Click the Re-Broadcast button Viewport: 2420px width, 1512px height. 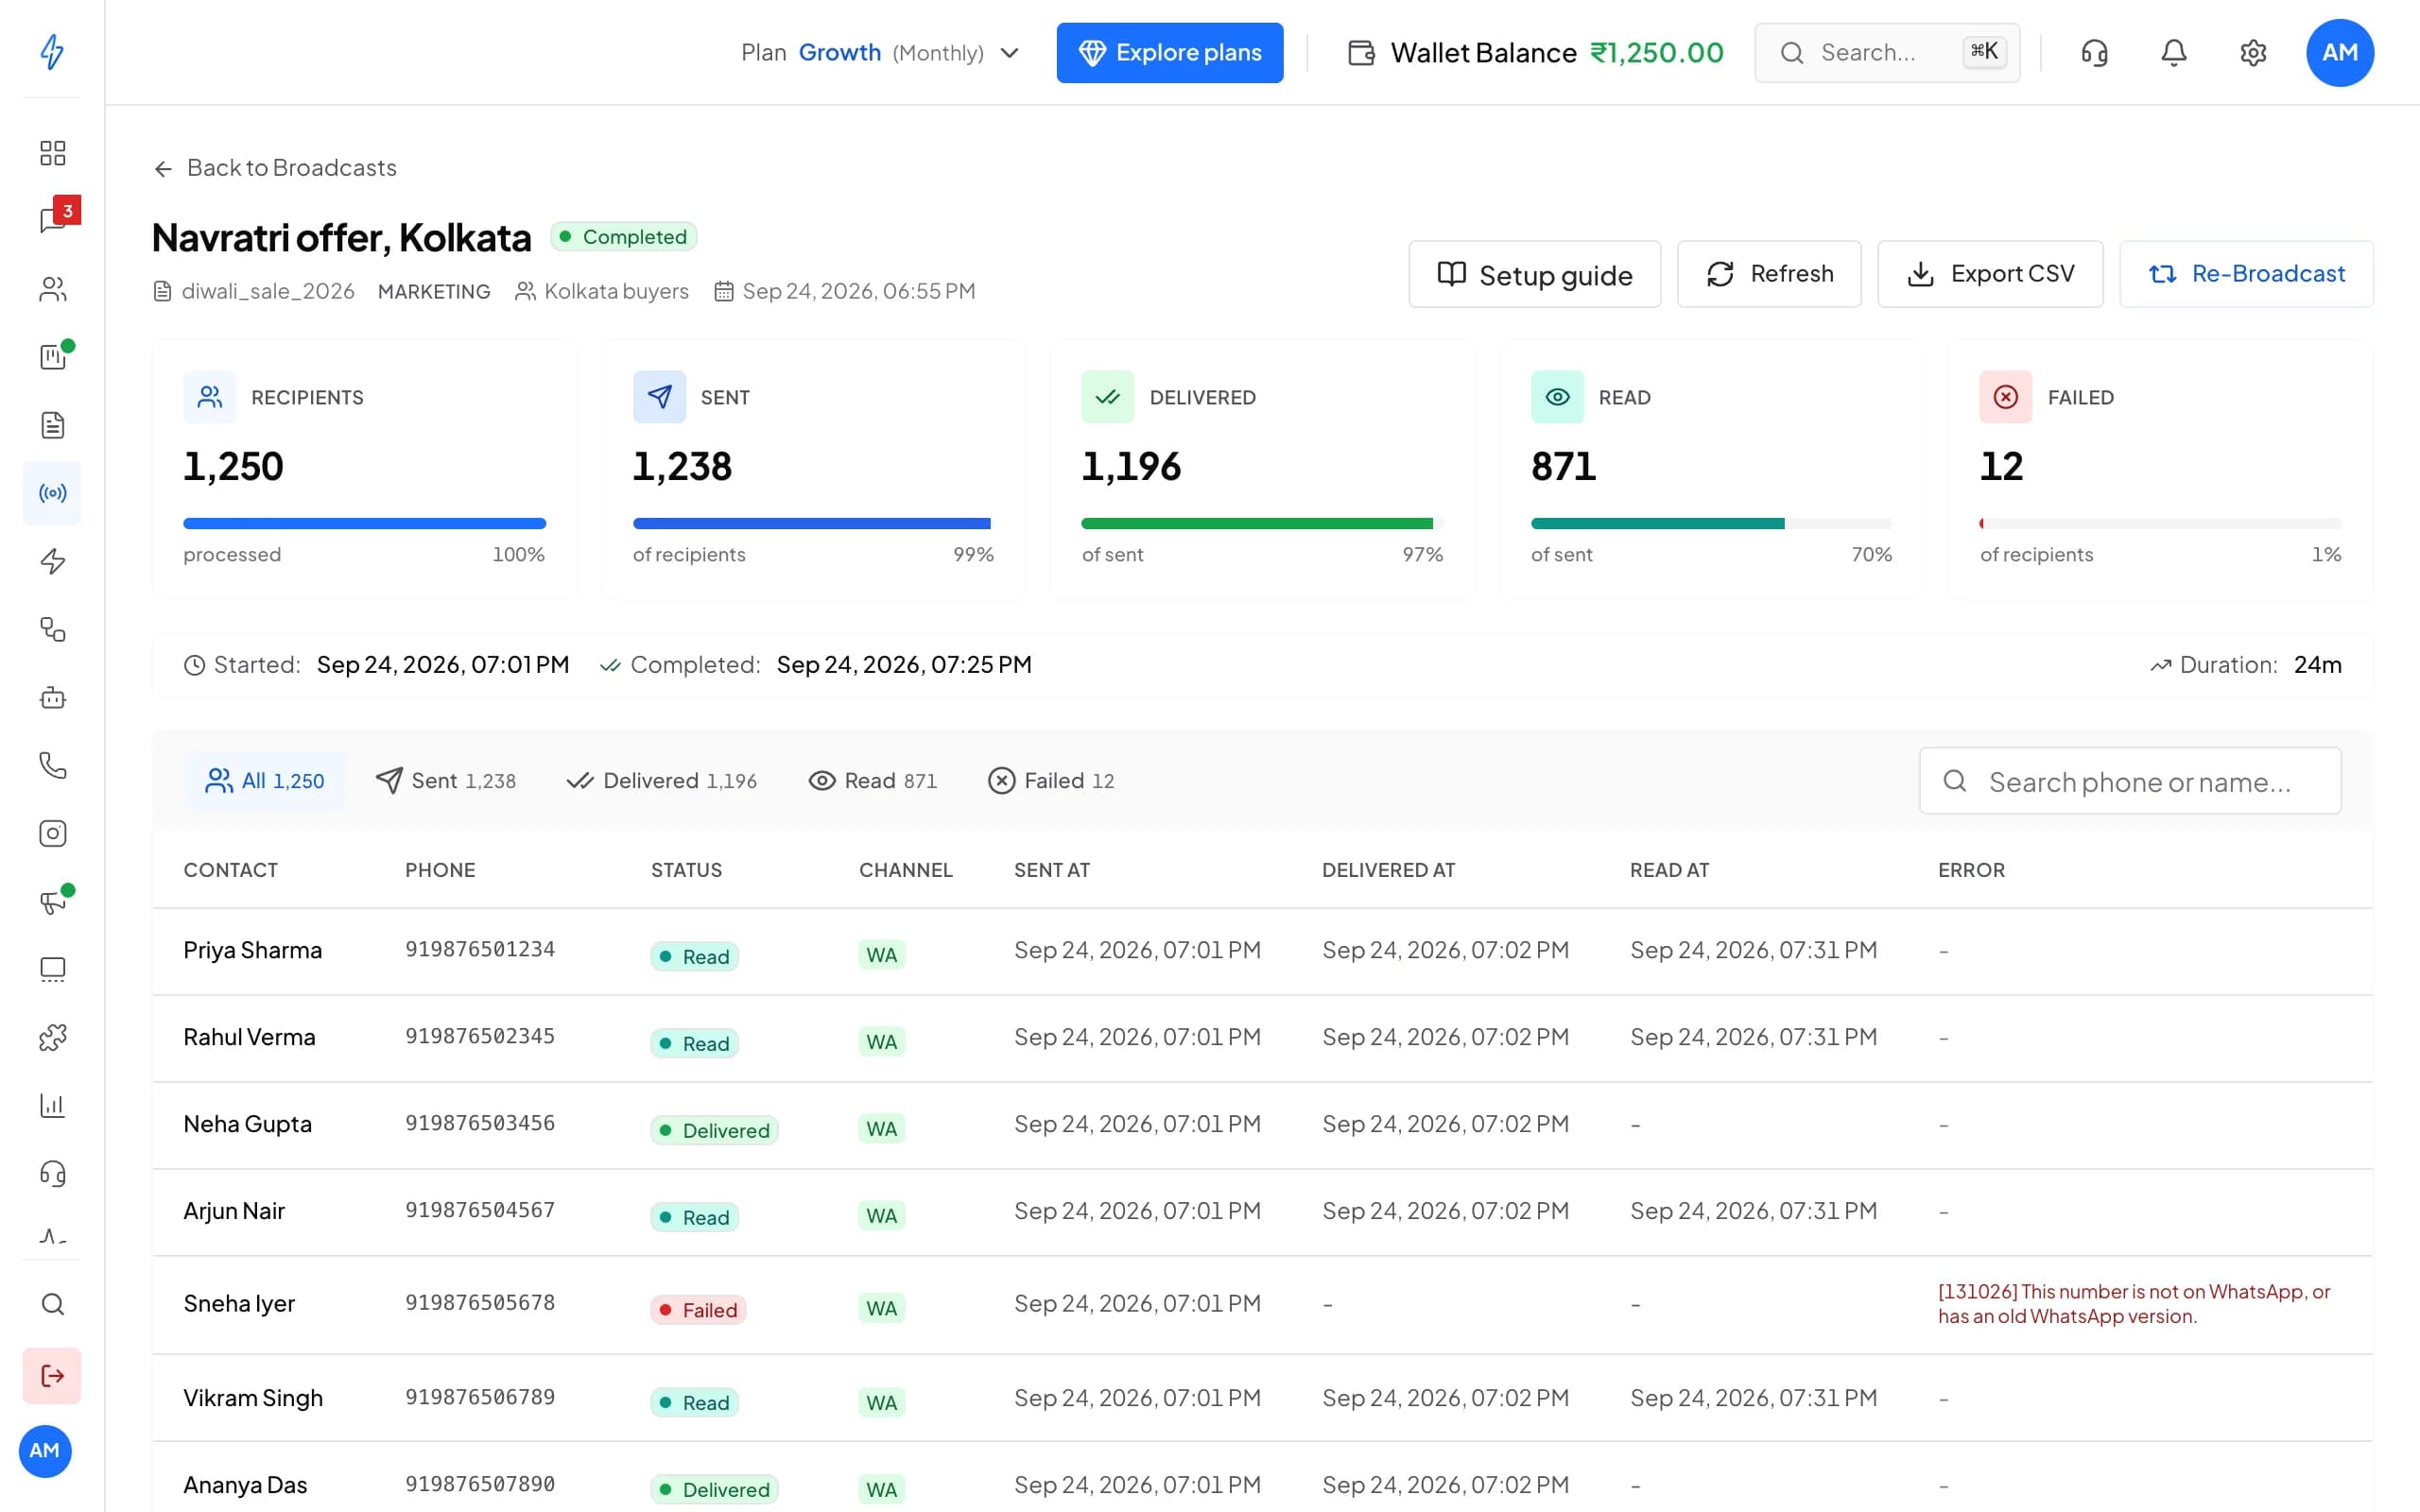pos(2246,274)
